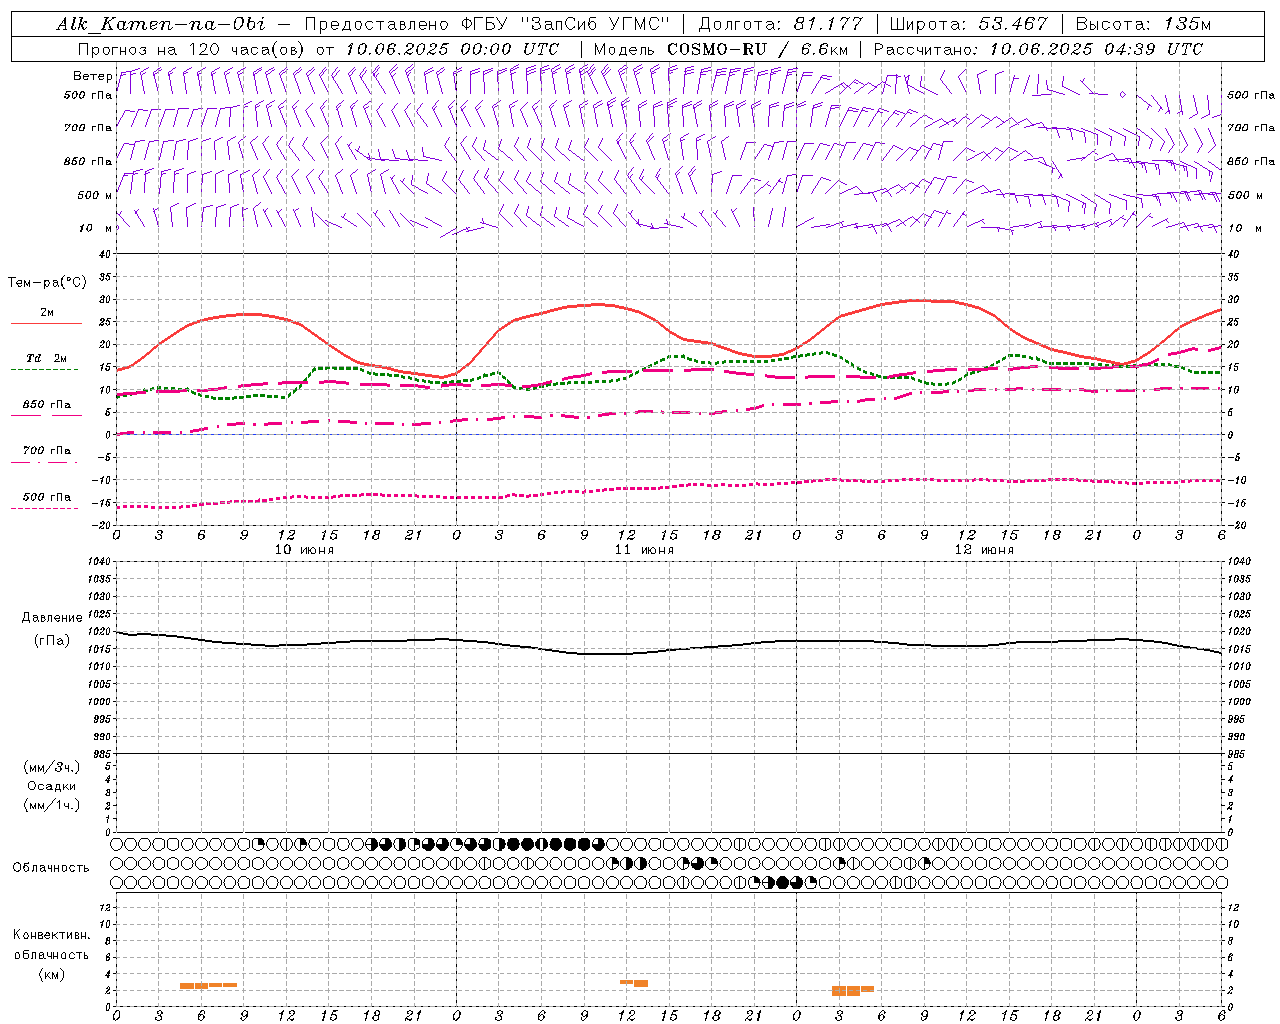
Task: Click the (мм/3ч.) precipitation unit label
Action: coord(52,767)
